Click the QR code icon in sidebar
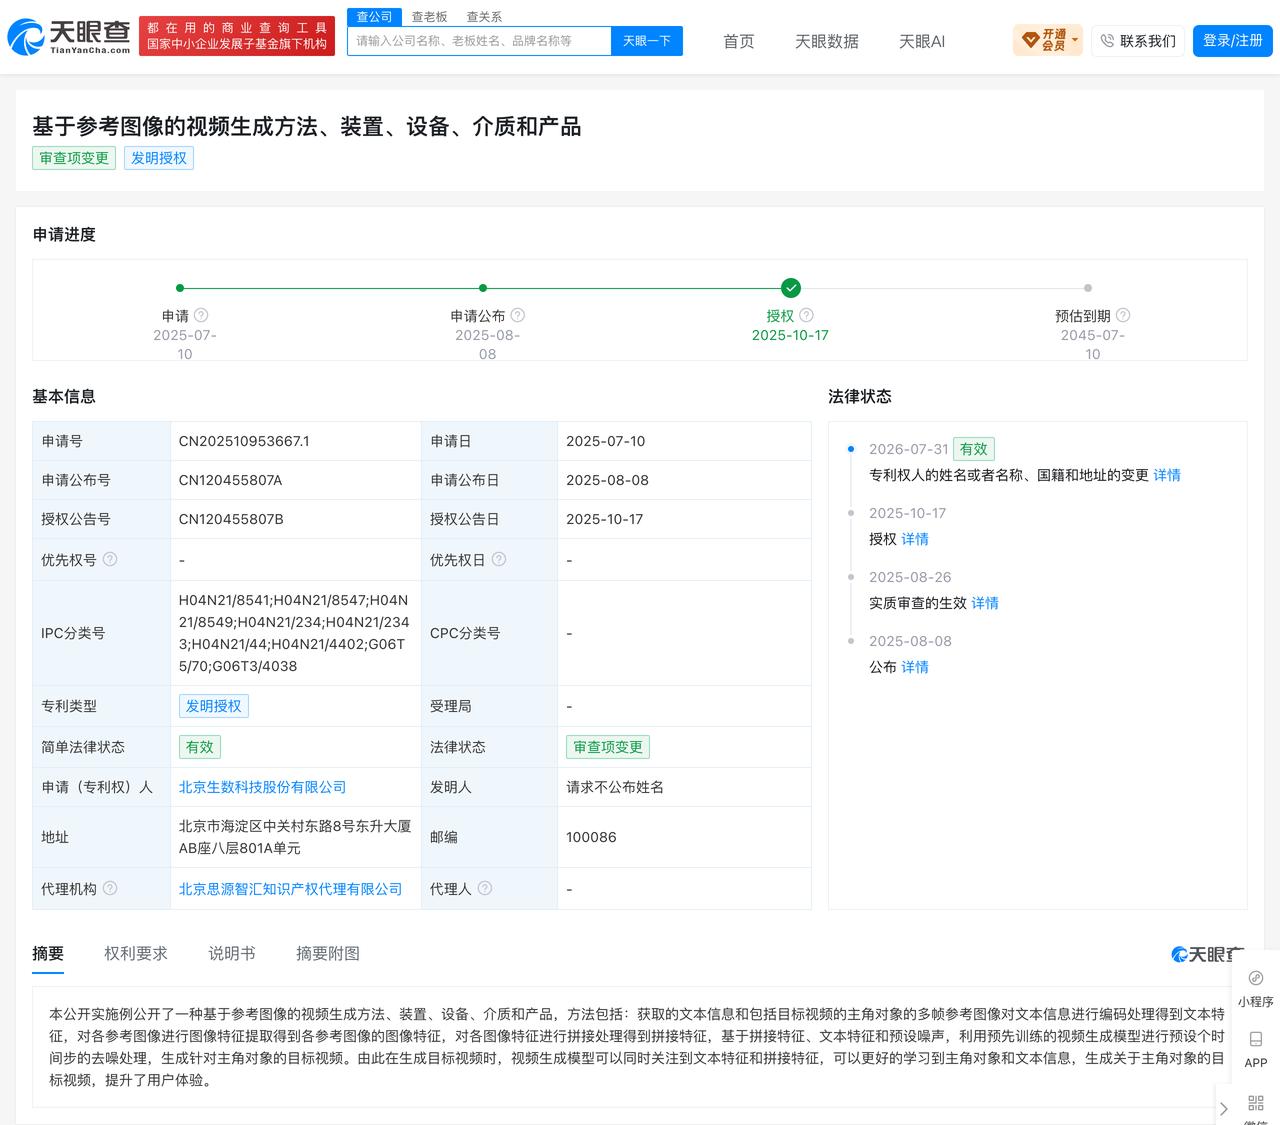This screenshot has height=1125, width=1280. (1256, 1103)
